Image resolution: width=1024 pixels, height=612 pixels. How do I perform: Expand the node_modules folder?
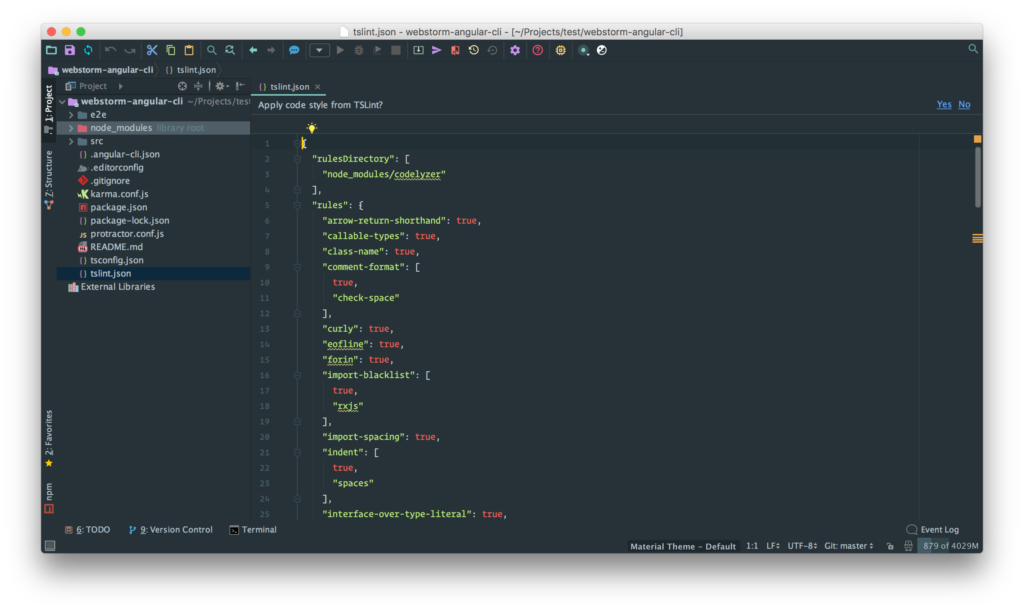pyautogui.click(x=70, y=128)
